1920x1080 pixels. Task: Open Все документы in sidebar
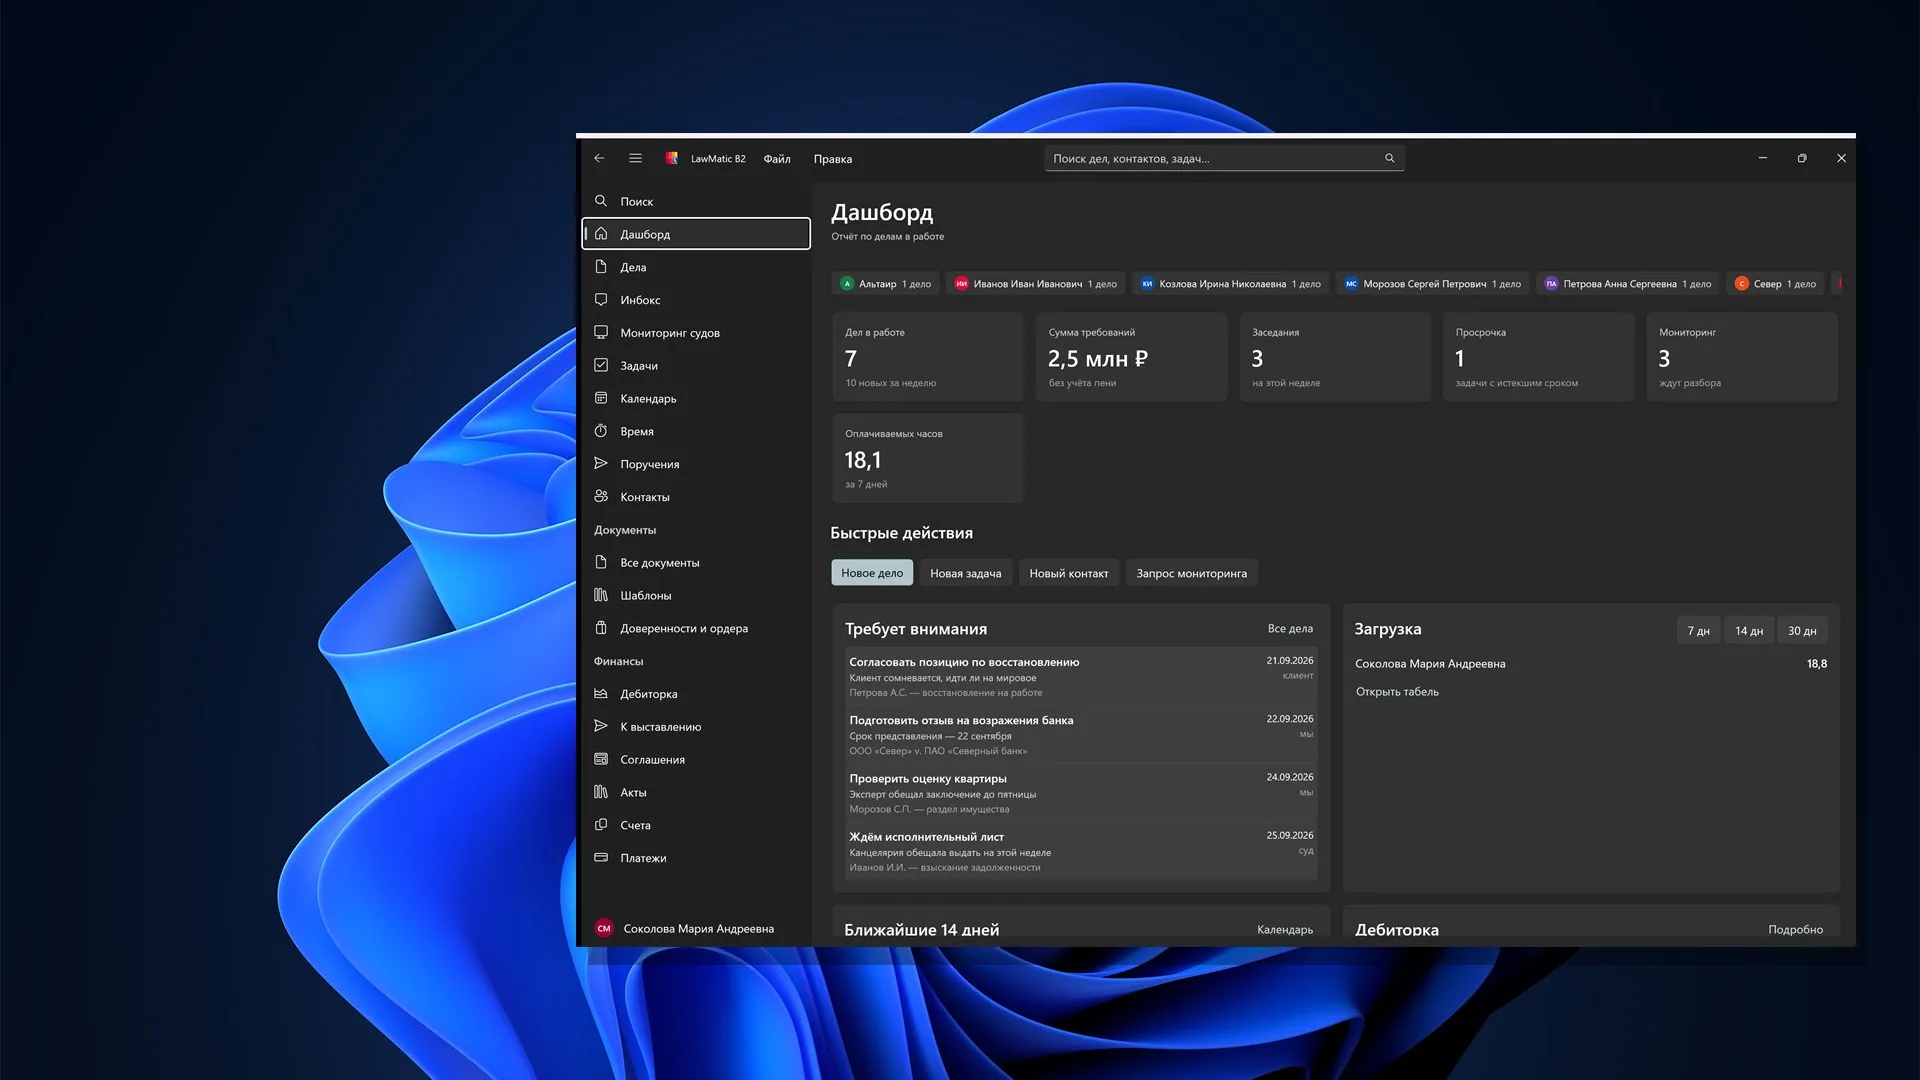coord(696,562)
